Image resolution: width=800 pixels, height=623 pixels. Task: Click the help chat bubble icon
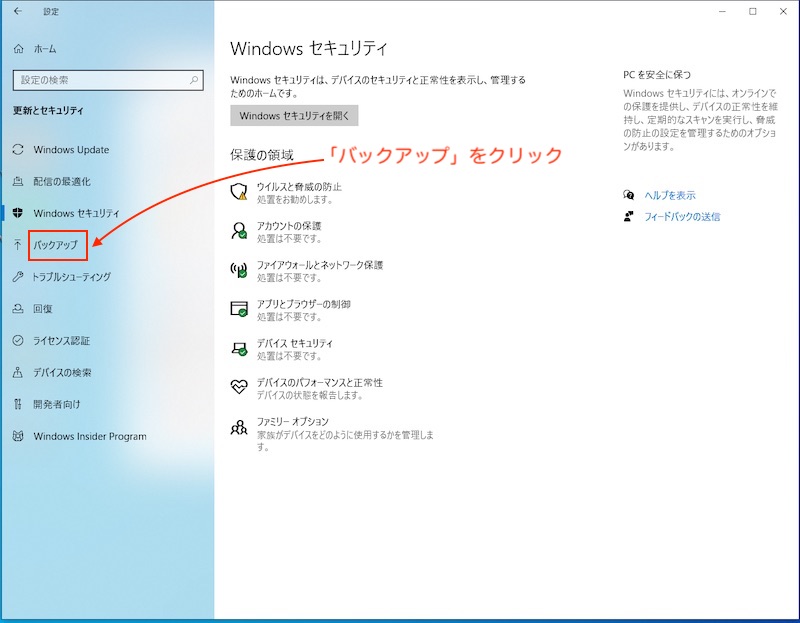coord(629,195)
